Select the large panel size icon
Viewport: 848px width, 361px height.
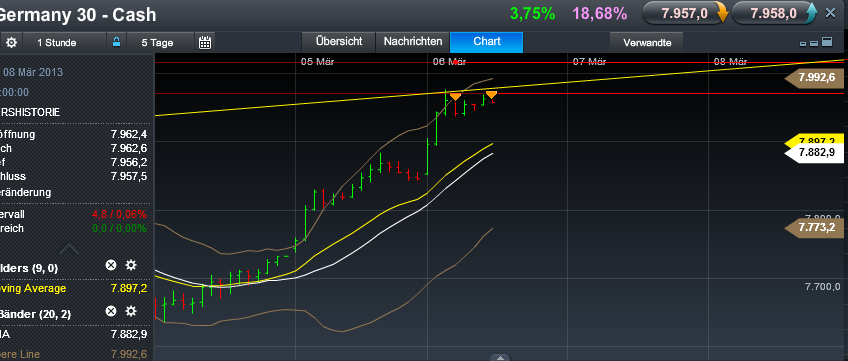pos(827,41)
